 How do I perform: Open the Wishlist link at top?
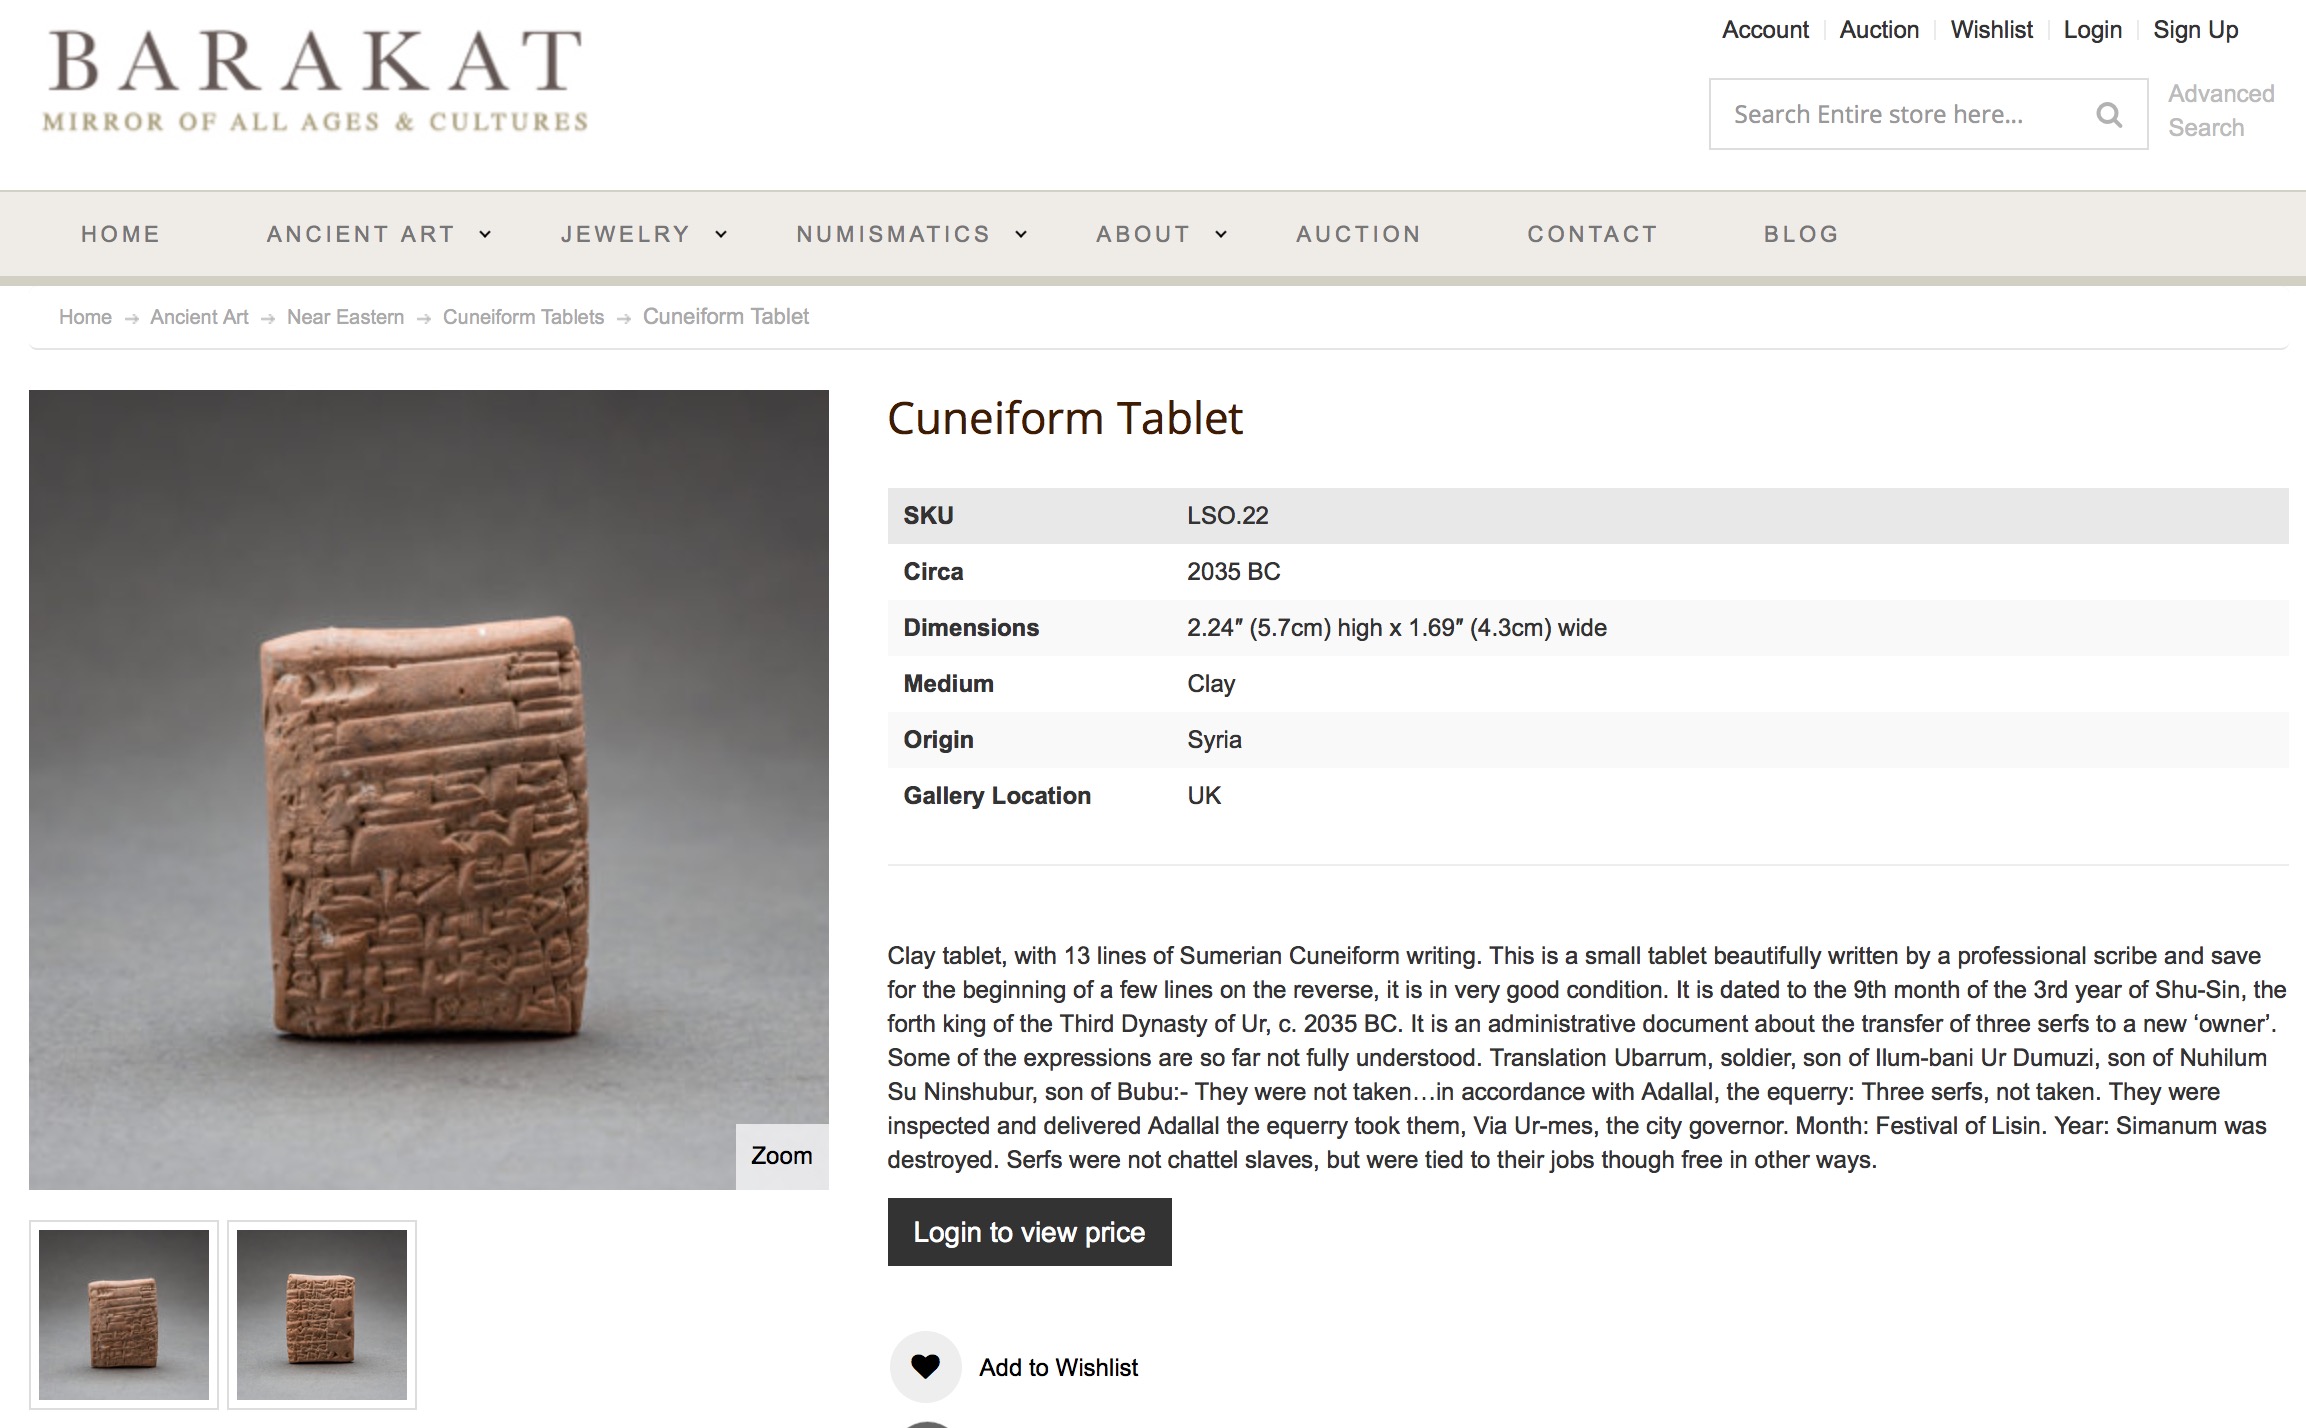1991,30
